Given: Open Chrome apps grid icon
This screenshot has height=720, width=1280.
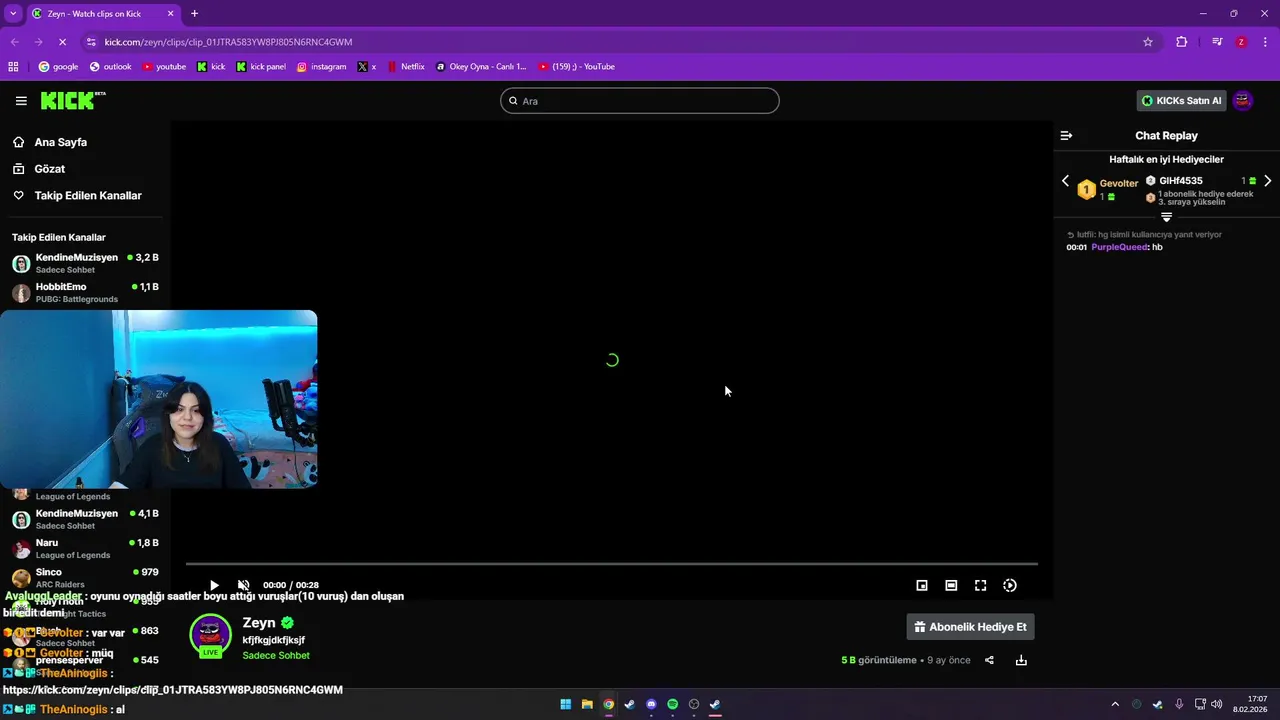Looking at the screenshot, I should click(13, 67).
